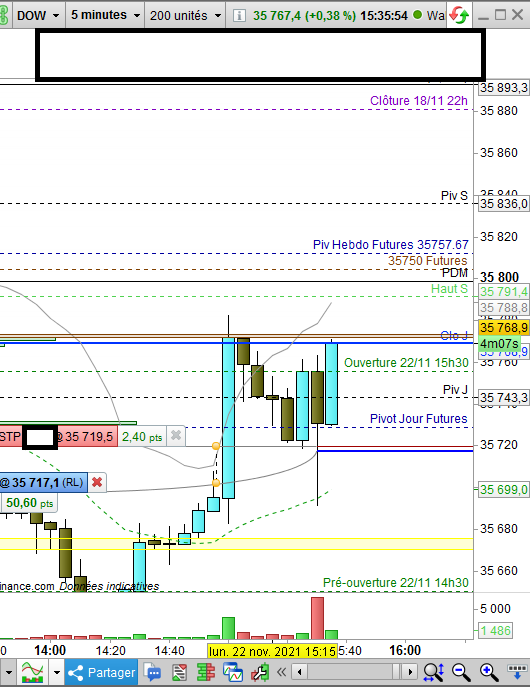The width and height of the screenshot is (530, 687).
Task: Open the 200 unités dropdown
Action: (x=185, y=15)
